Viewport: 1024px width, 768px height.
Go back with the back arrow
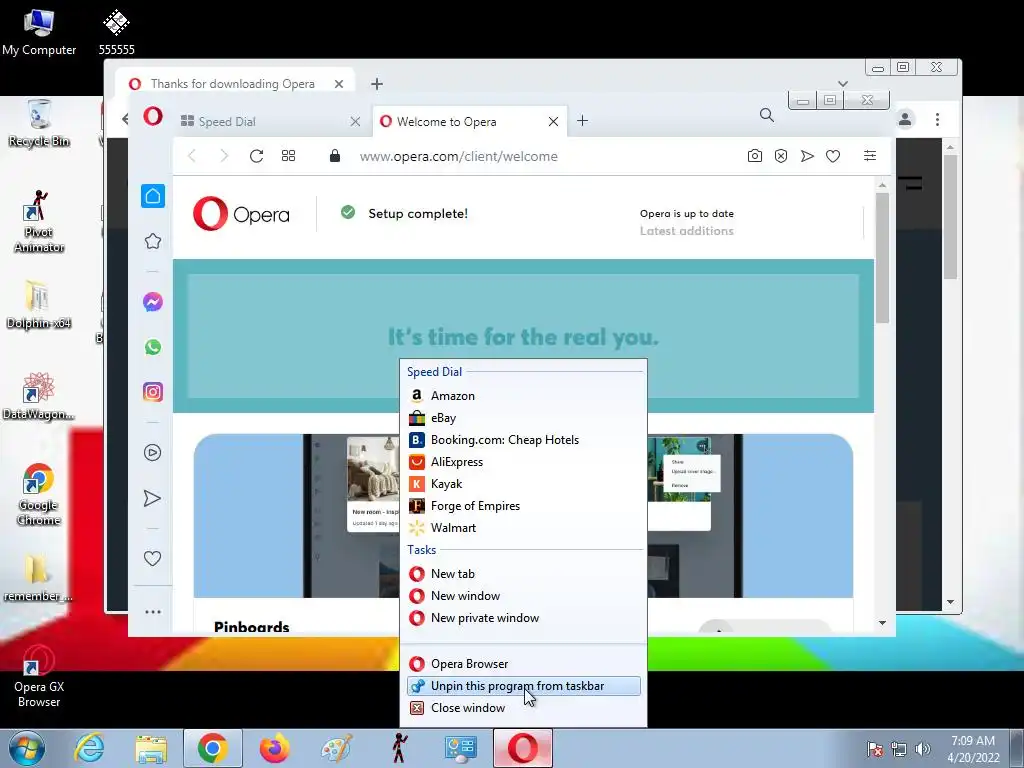192,156
